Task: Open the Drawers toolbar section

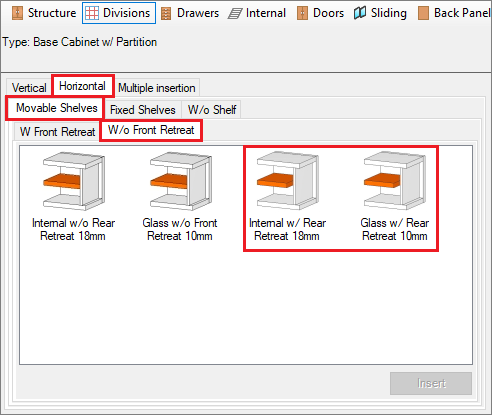Action: (x=190, y=13)
